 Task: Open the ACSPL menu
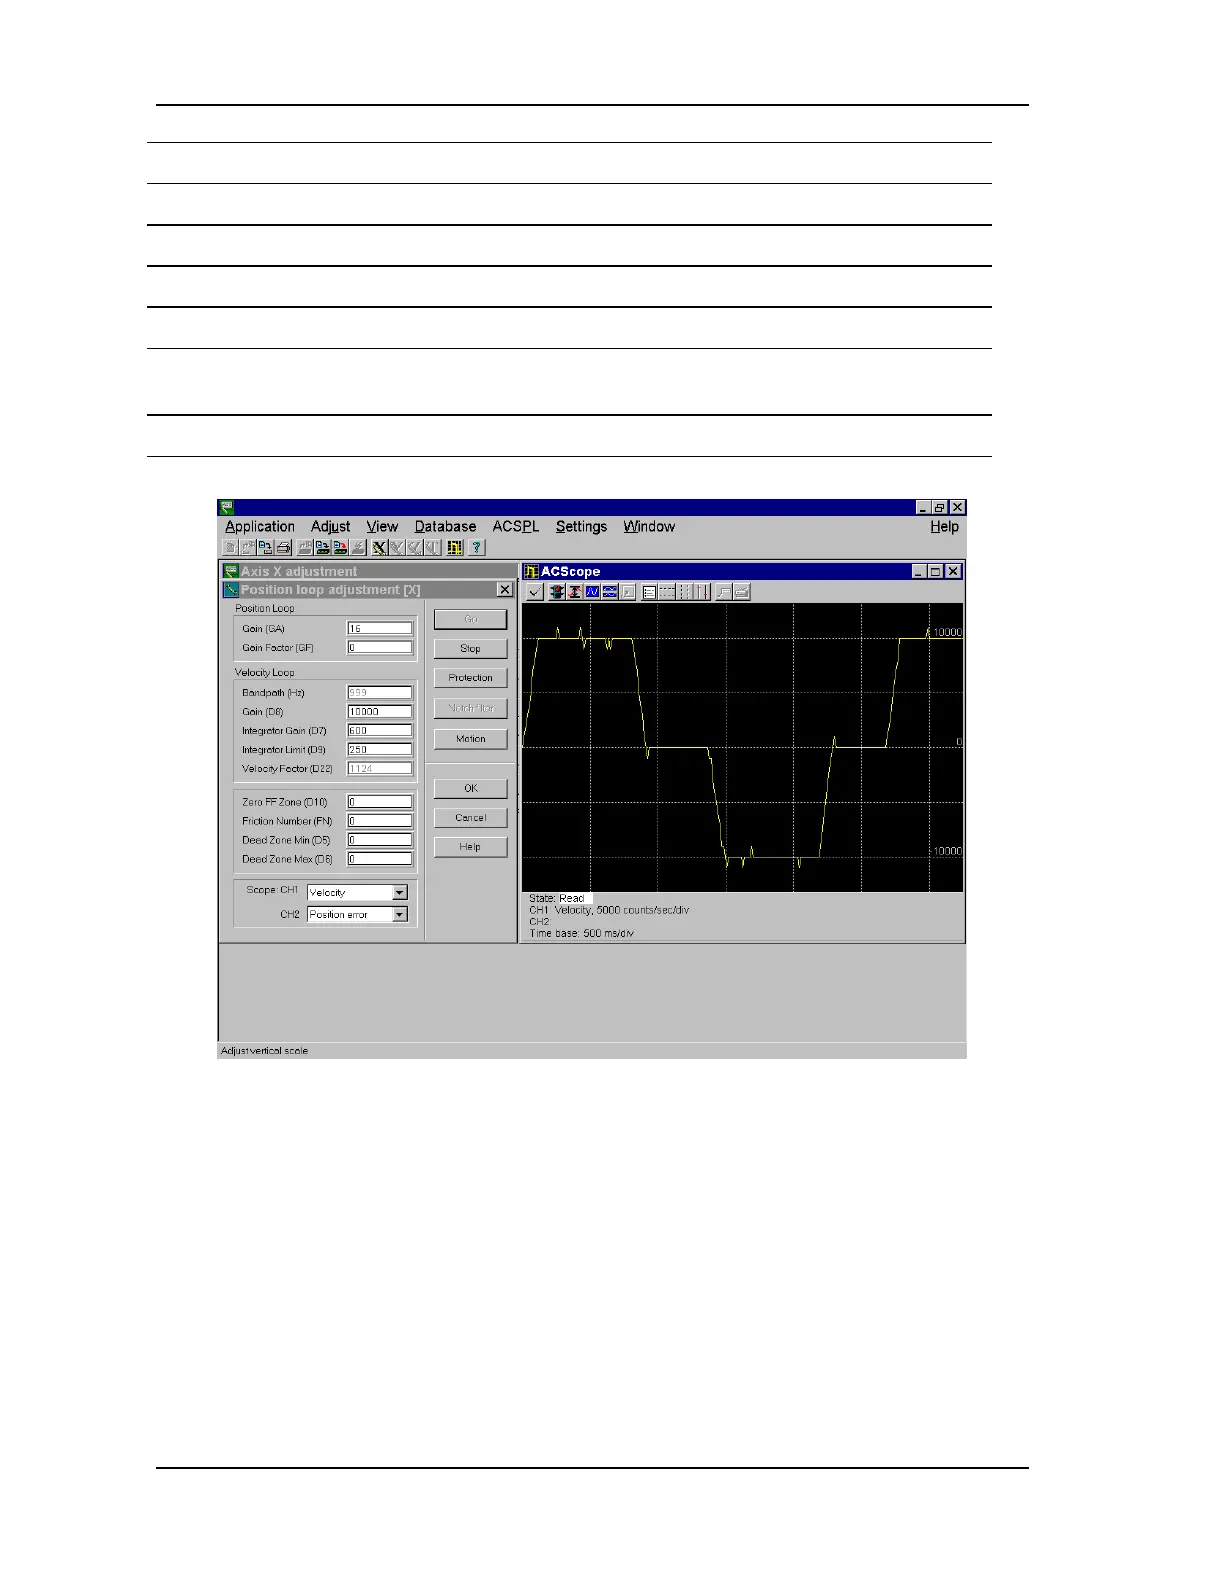[x=516, y=526]
